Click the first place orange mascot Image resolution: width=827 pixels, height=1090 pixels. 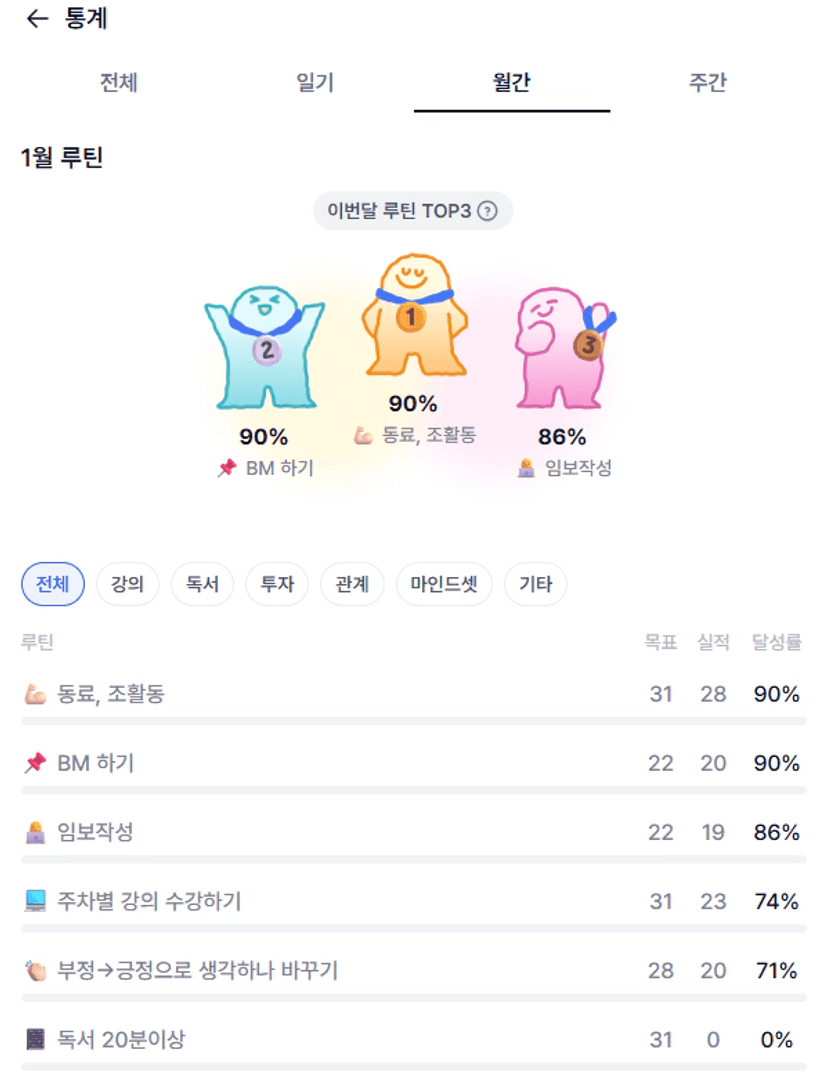tap(413, 316)
